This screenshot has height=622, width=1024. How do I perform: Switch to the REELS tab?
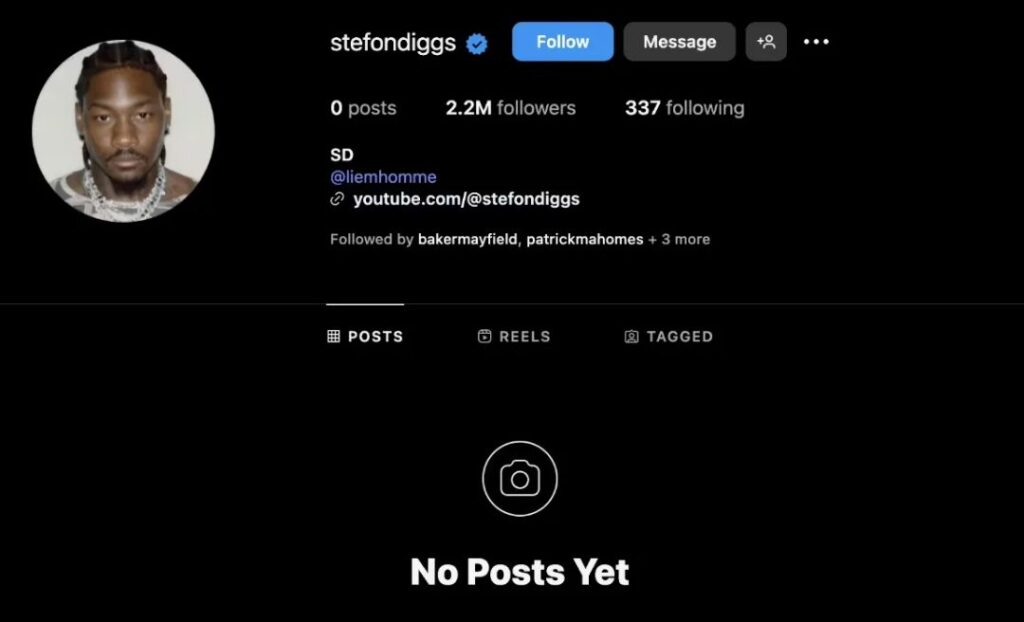[x=514, y=336]
